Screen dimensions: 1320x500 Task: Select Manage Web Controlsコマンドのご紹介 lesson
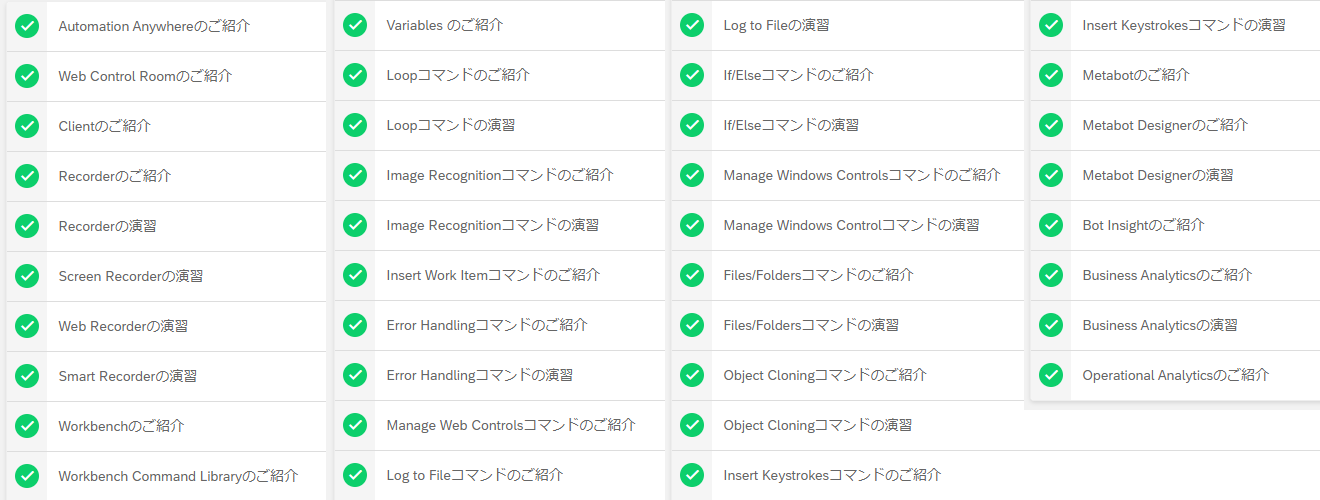(500, 425)
